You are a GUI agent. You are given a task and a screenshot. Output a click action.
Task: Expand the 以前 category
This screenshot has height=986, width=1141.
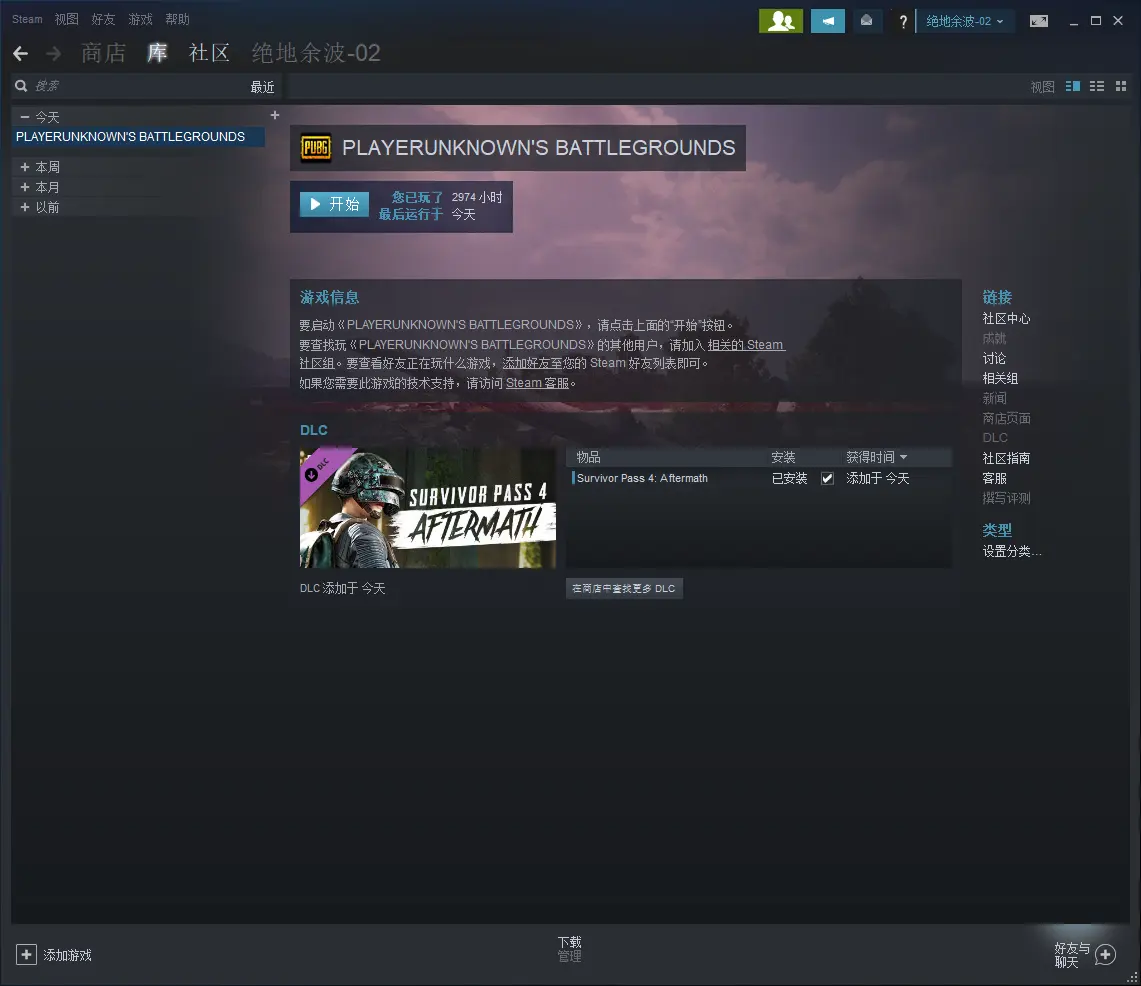(25, 207)
